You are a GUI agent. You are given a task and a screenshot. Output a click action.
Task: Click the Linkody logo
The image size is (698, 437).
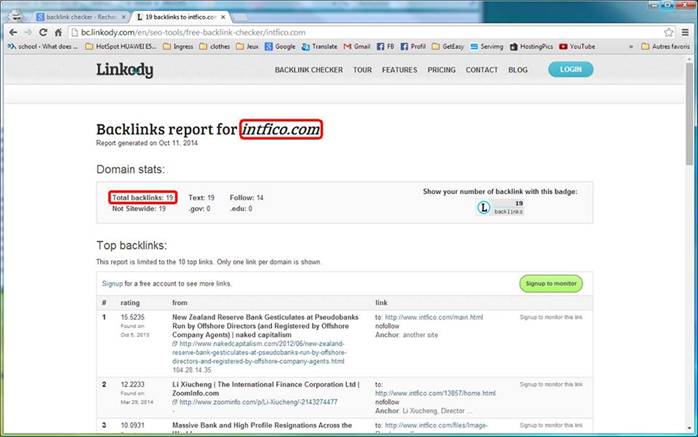(x=125, y=70)
